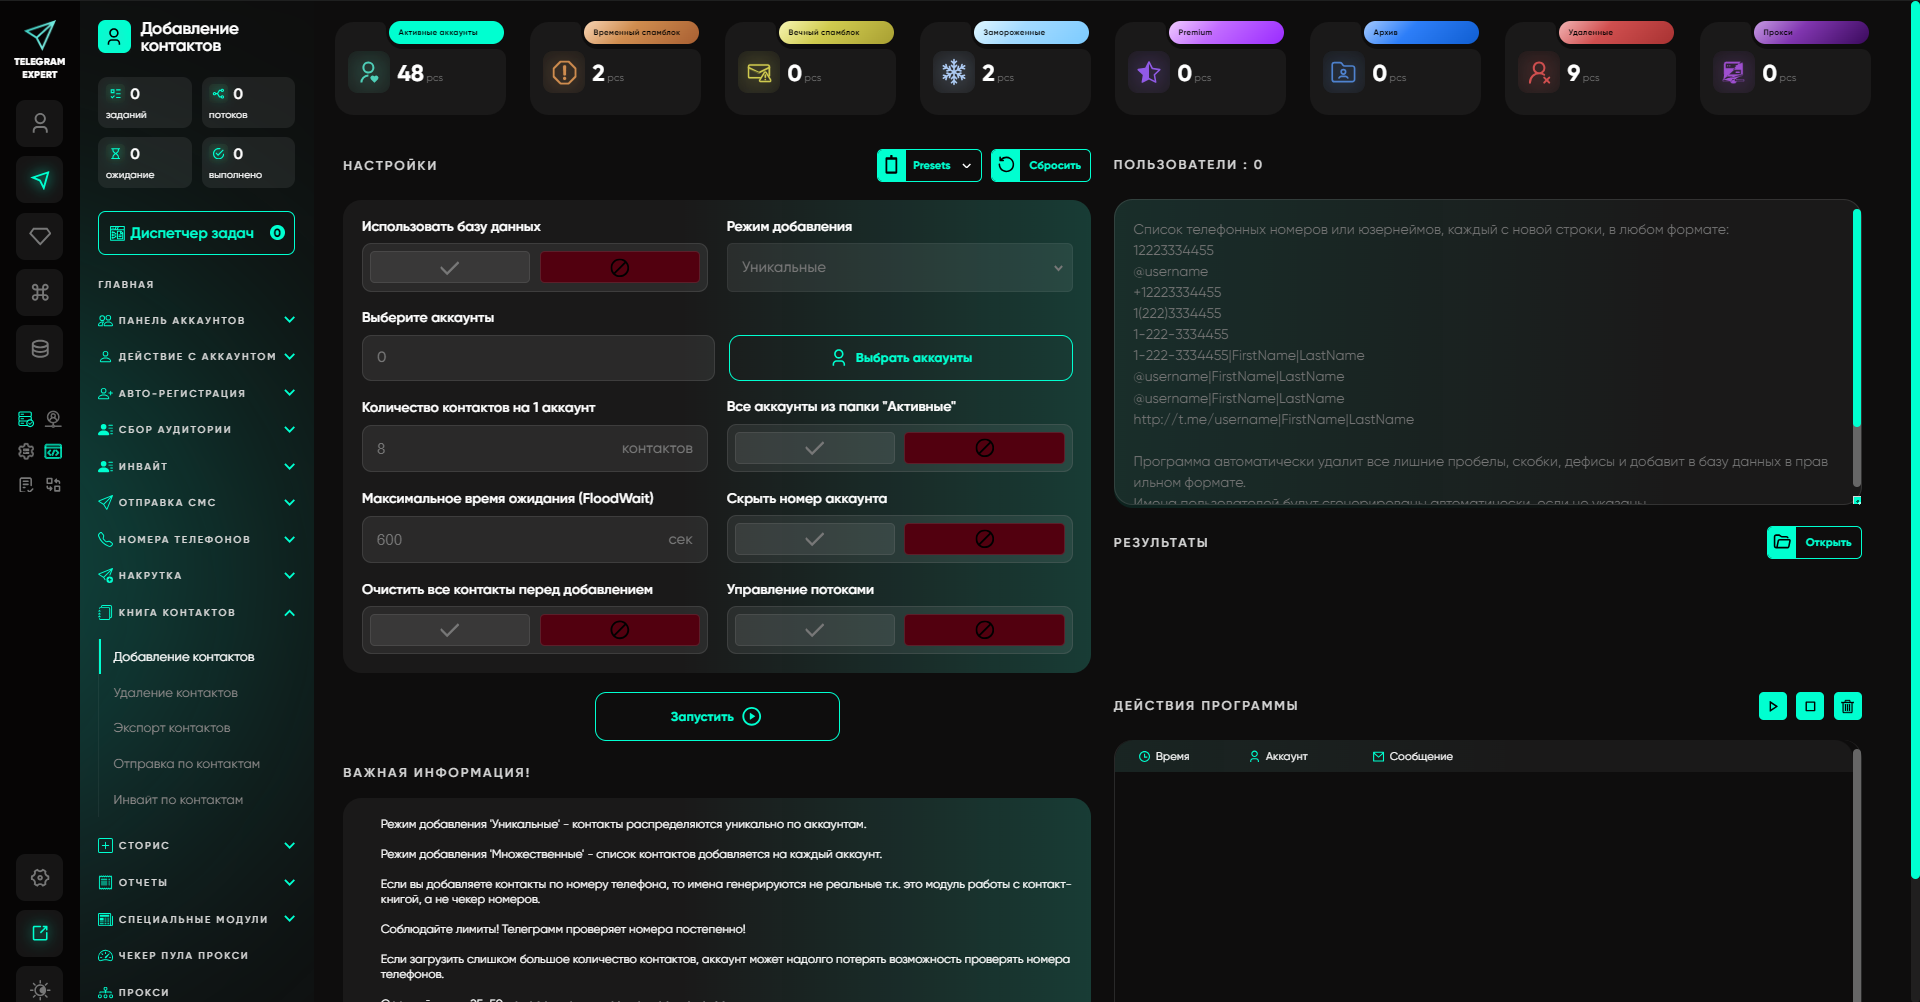Enable 'Управление потоками' checkmark toggle
Screen dimensions: 1920x1002
[814, 630]
